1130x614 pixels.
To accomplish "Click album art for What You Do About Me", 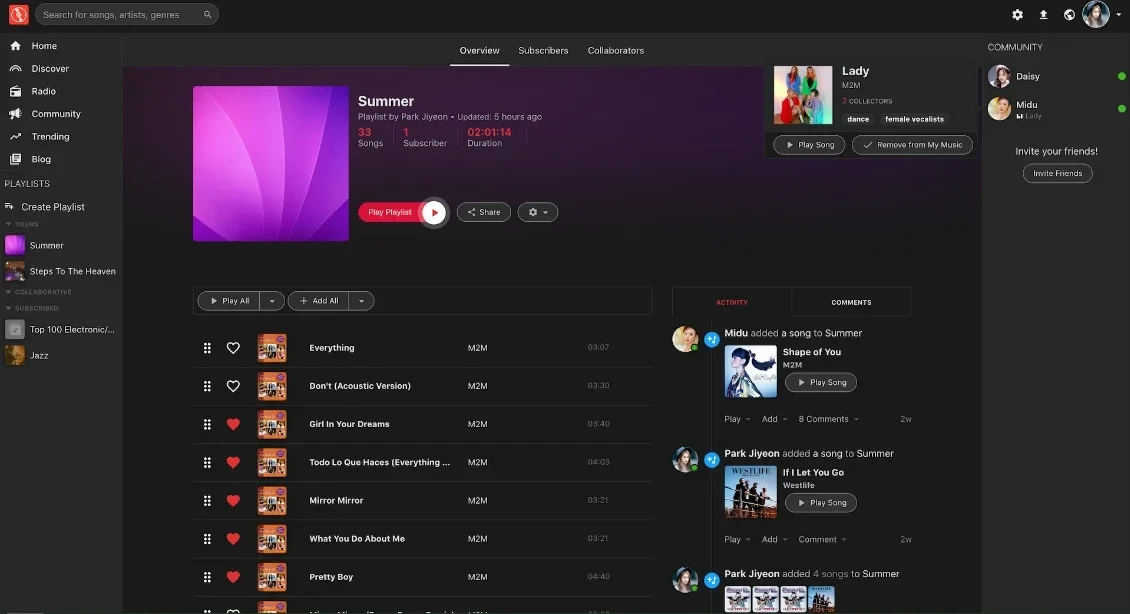I will point(272,539).
